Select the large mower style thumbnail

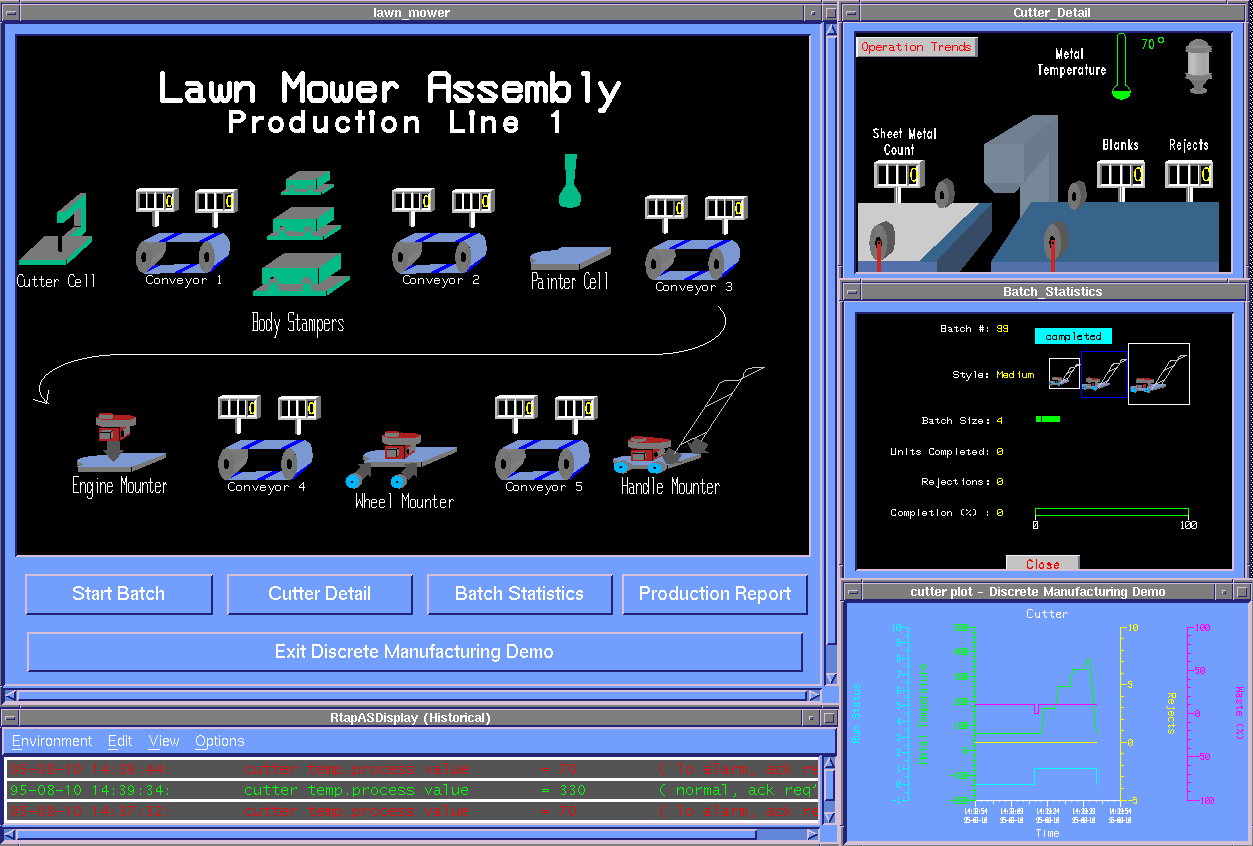pyautogui.click(x=1158, y=374)
